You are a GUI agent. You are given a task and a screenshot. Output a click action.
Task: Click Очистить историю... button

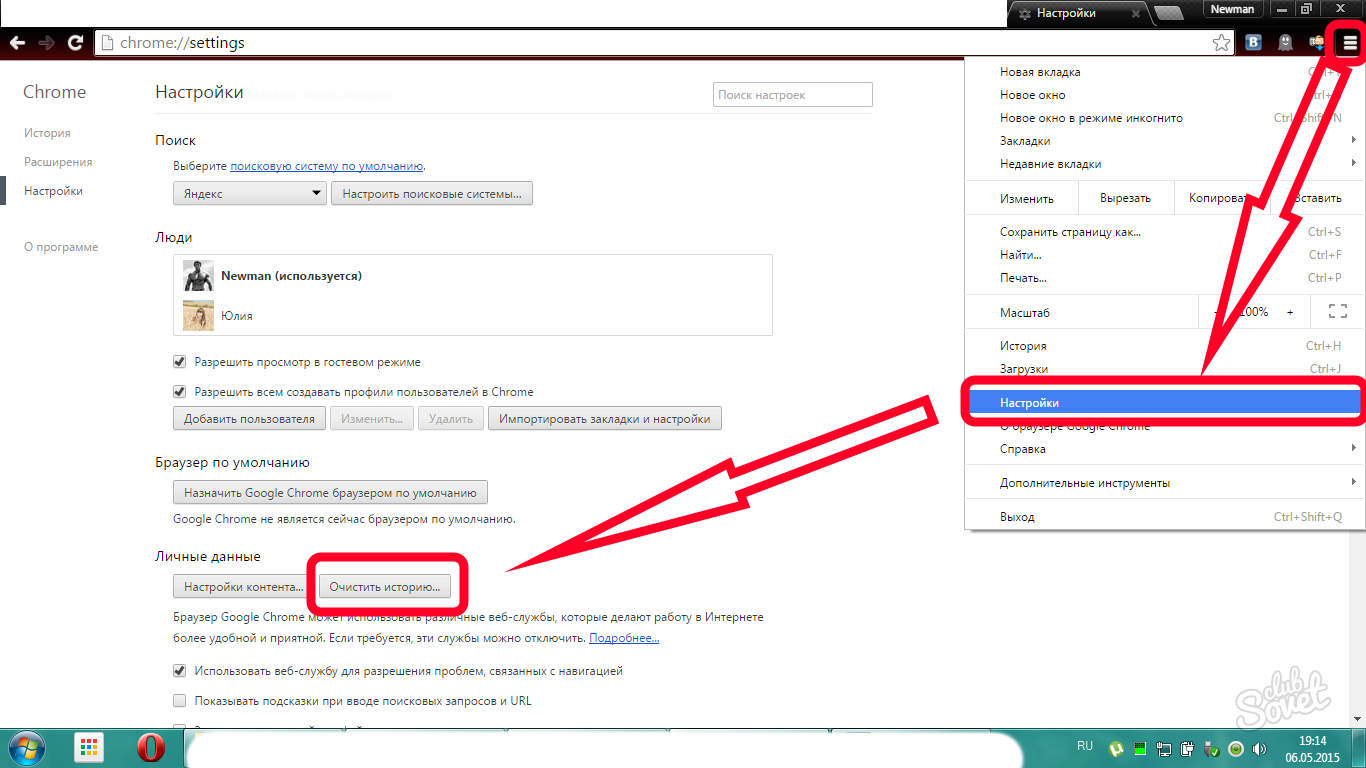point(385,587)
